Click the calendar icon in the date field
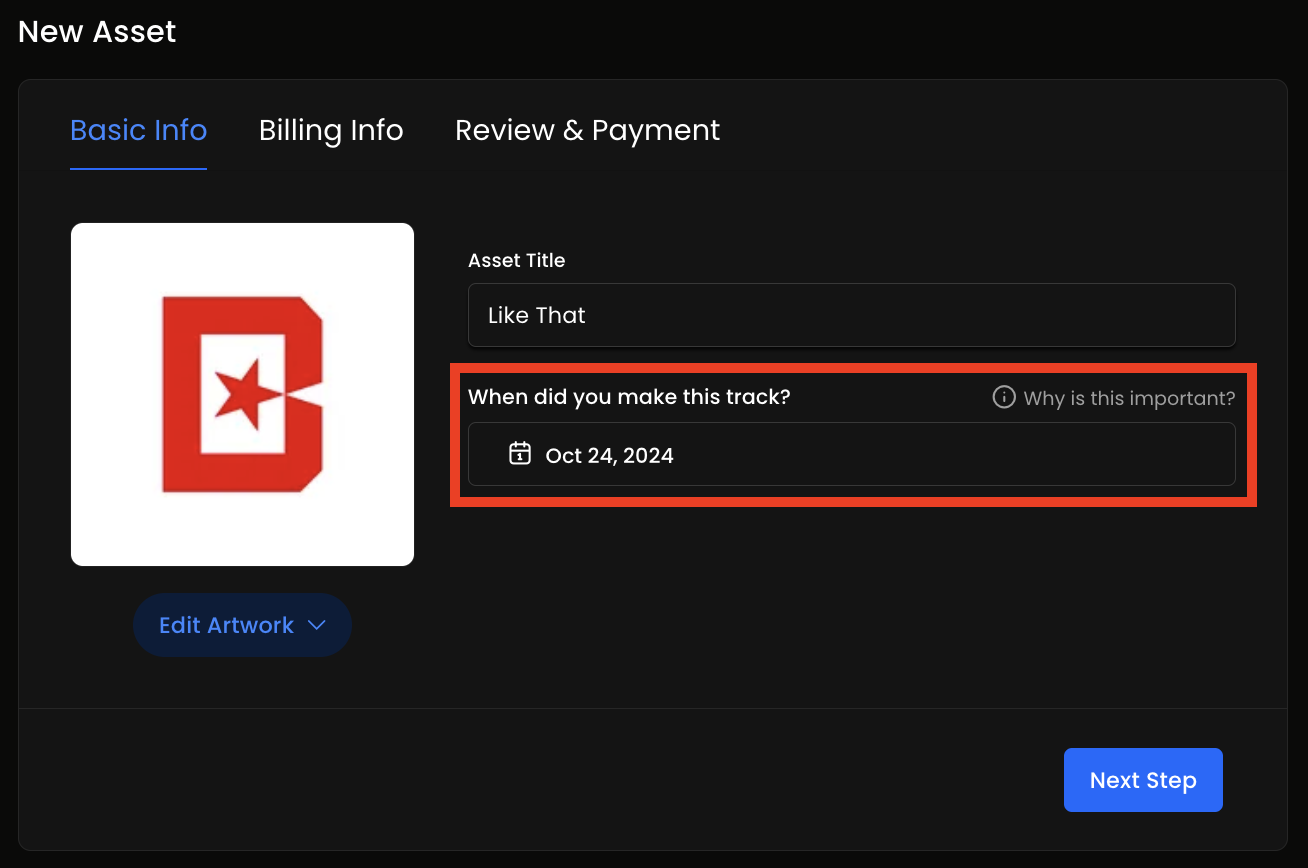 tap(519, 454)
